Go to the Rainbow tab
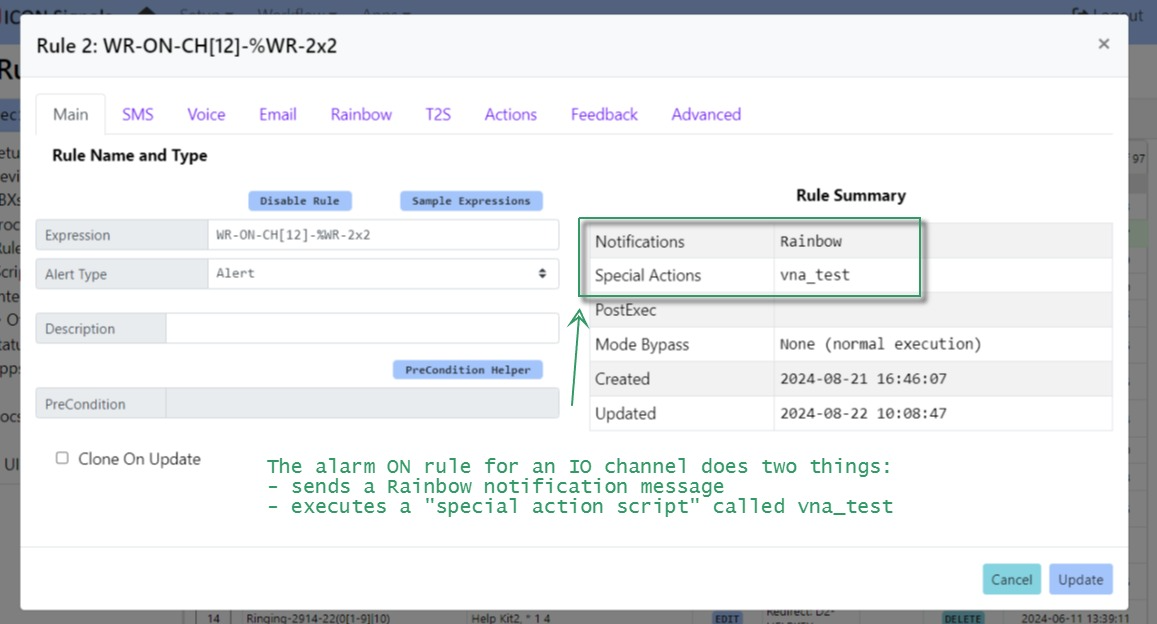Screen dimensions: 1157x624 coord(361,115)
